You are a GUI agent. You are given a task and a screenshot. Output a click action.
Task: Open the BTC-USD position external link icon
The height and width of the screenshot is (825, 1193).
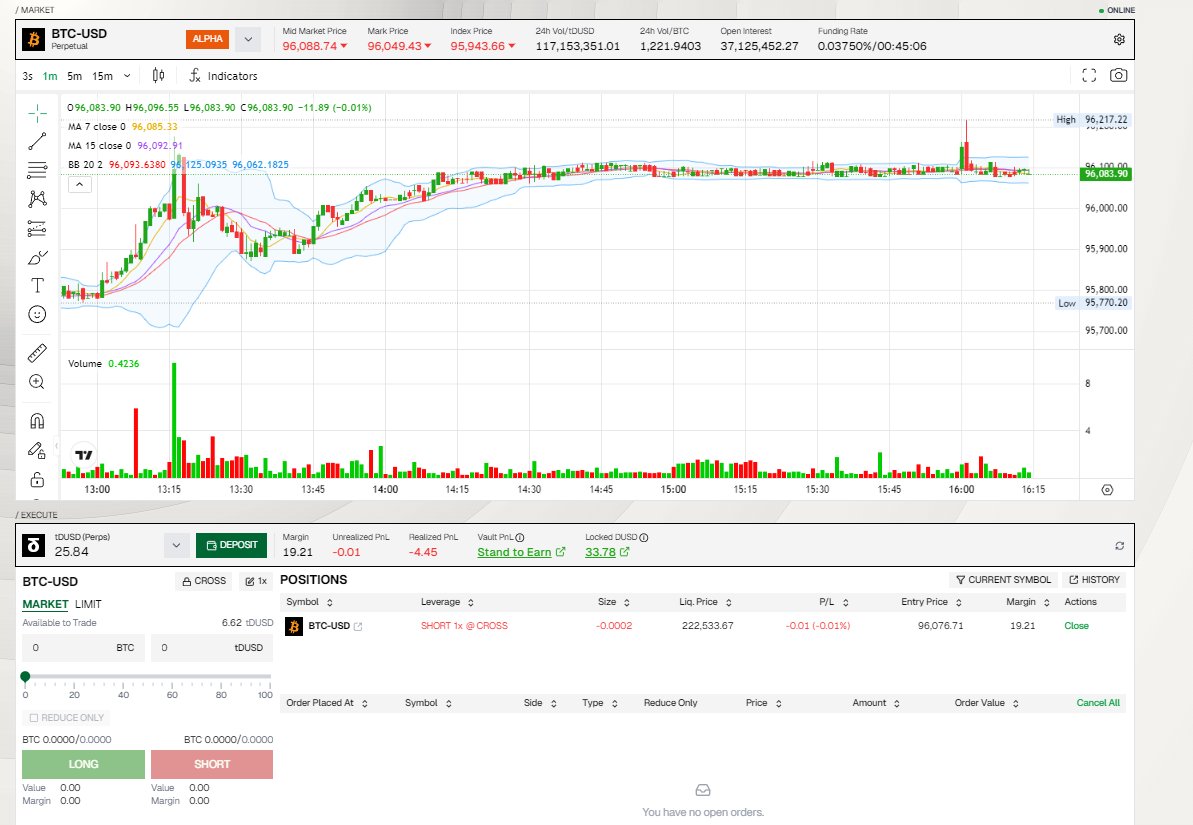tap(358, 626)
